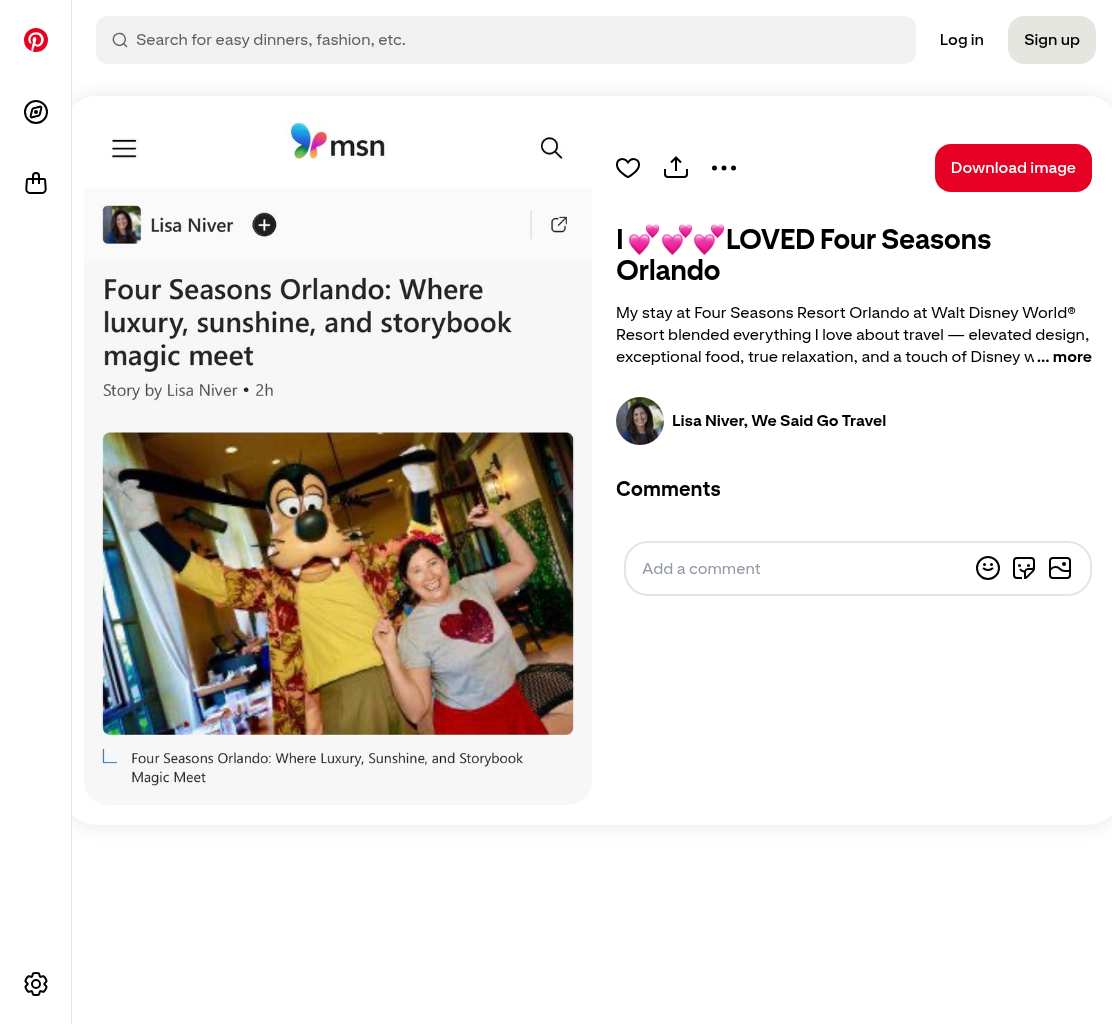
Task: Open the sticker picker in comment box
Action: (1023, 568)
